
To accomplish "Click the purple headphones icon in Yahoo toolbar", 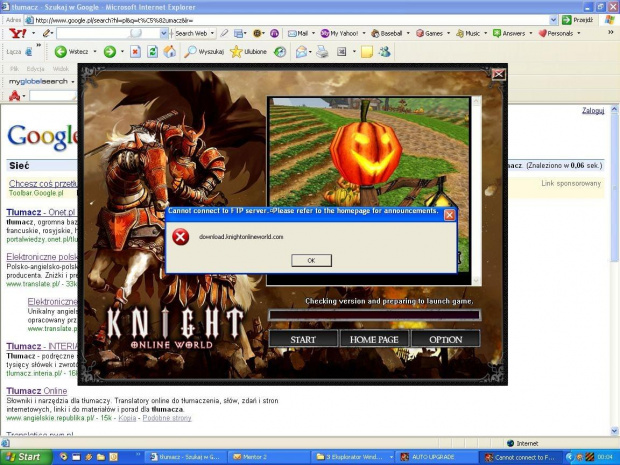I will [274, 34].
